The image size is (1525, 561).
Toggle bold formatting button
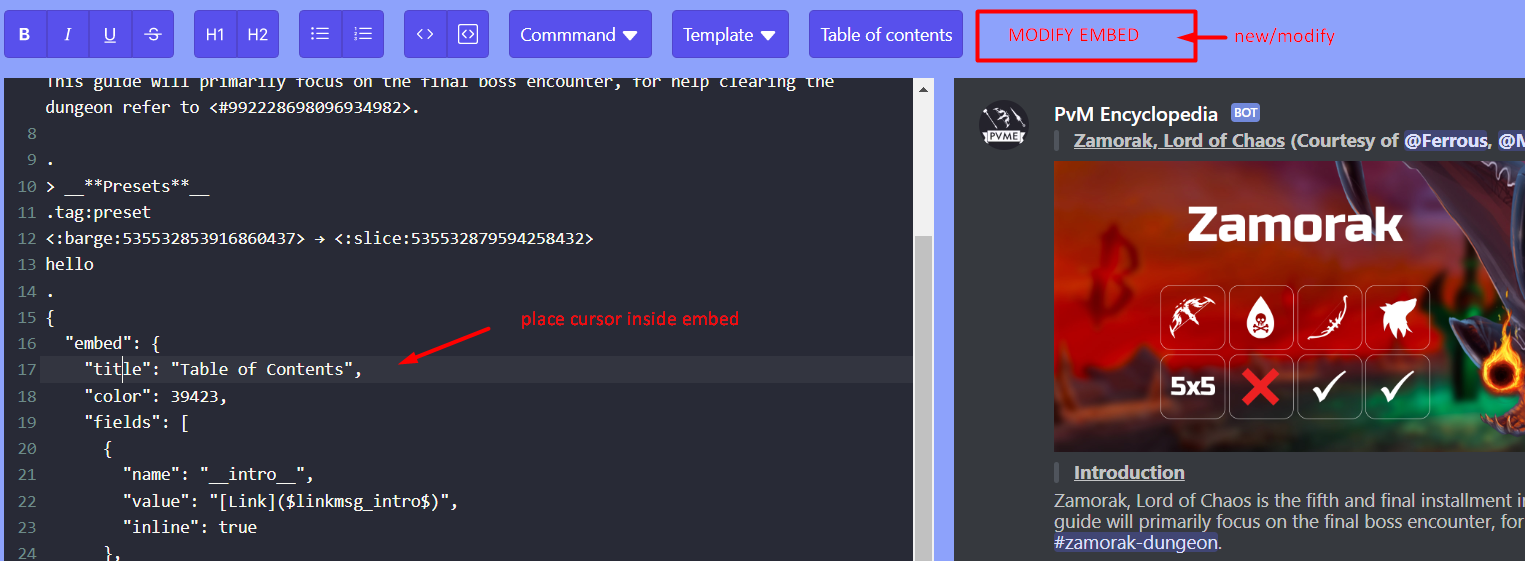point(25,34)
